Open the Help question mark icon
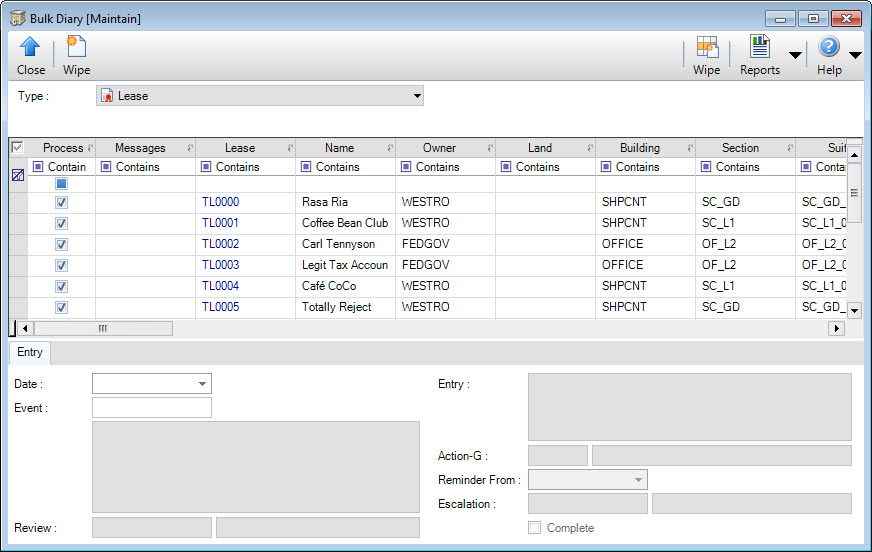The image size is (872, 552). pyautogui.click(x=829, y=47)
